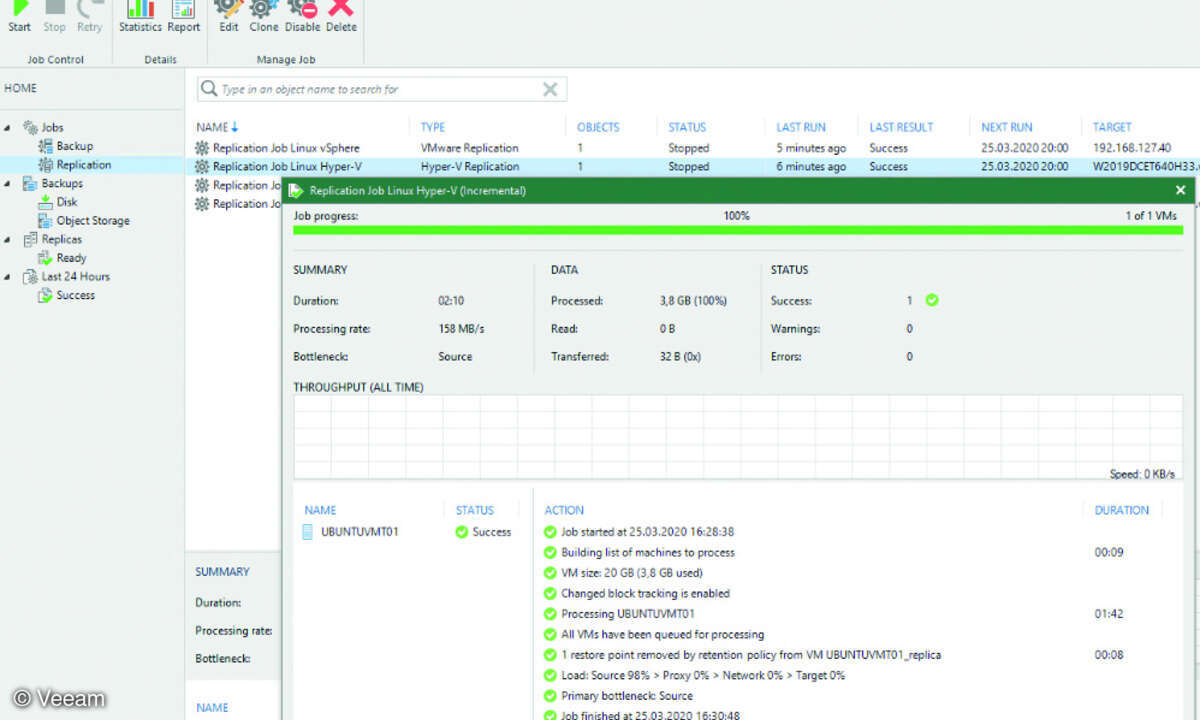Screen dimensions: 1200x720
Task: Select 'Building list of machines to process' entry
Action: pyautogui.click(x=639, y=552)
